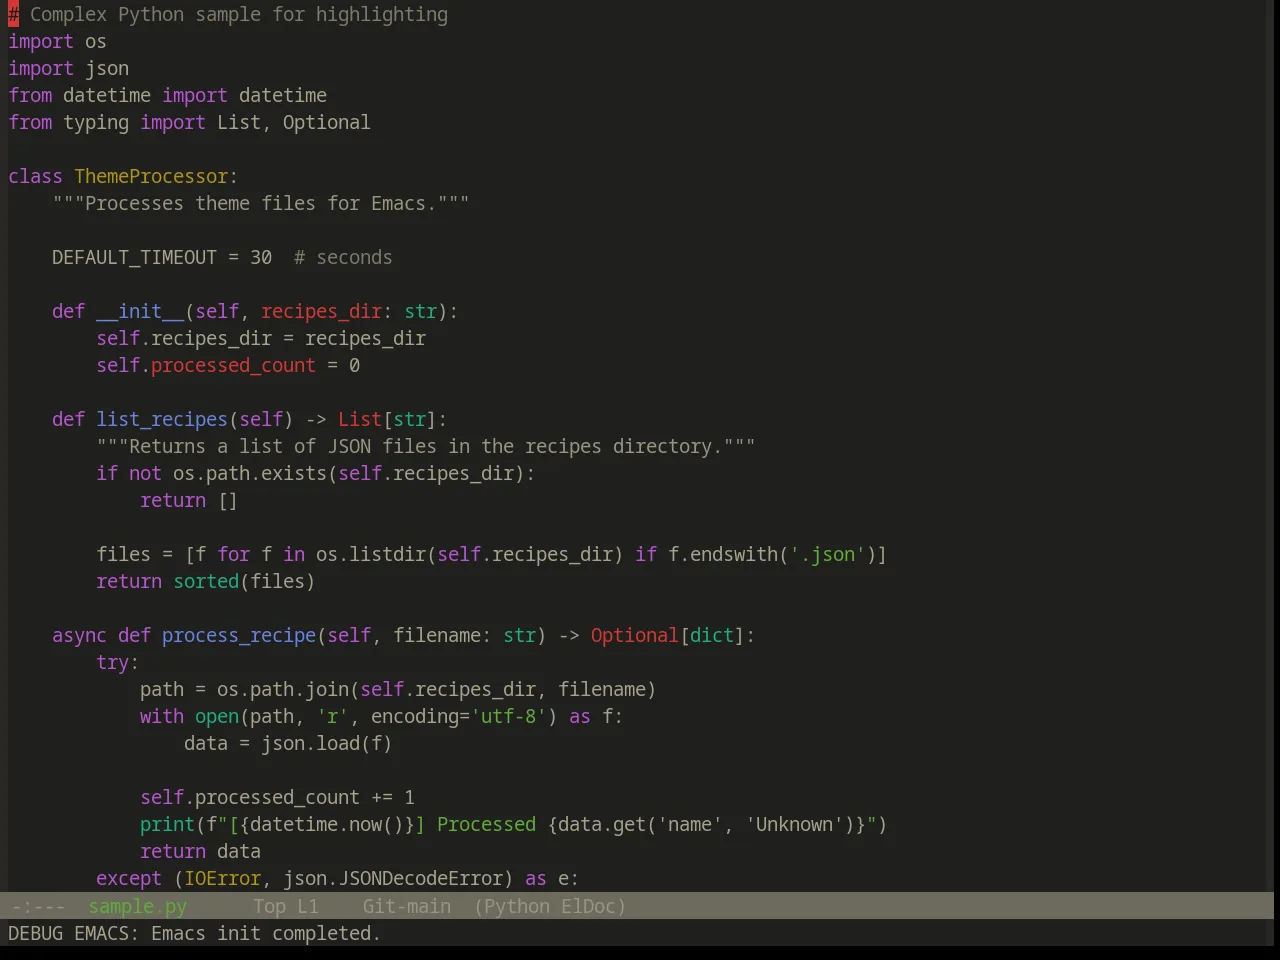Click 'os.path.join' in the path assignment
The height and width of the screenshot is (960, 1280).
tap(283, 689)
